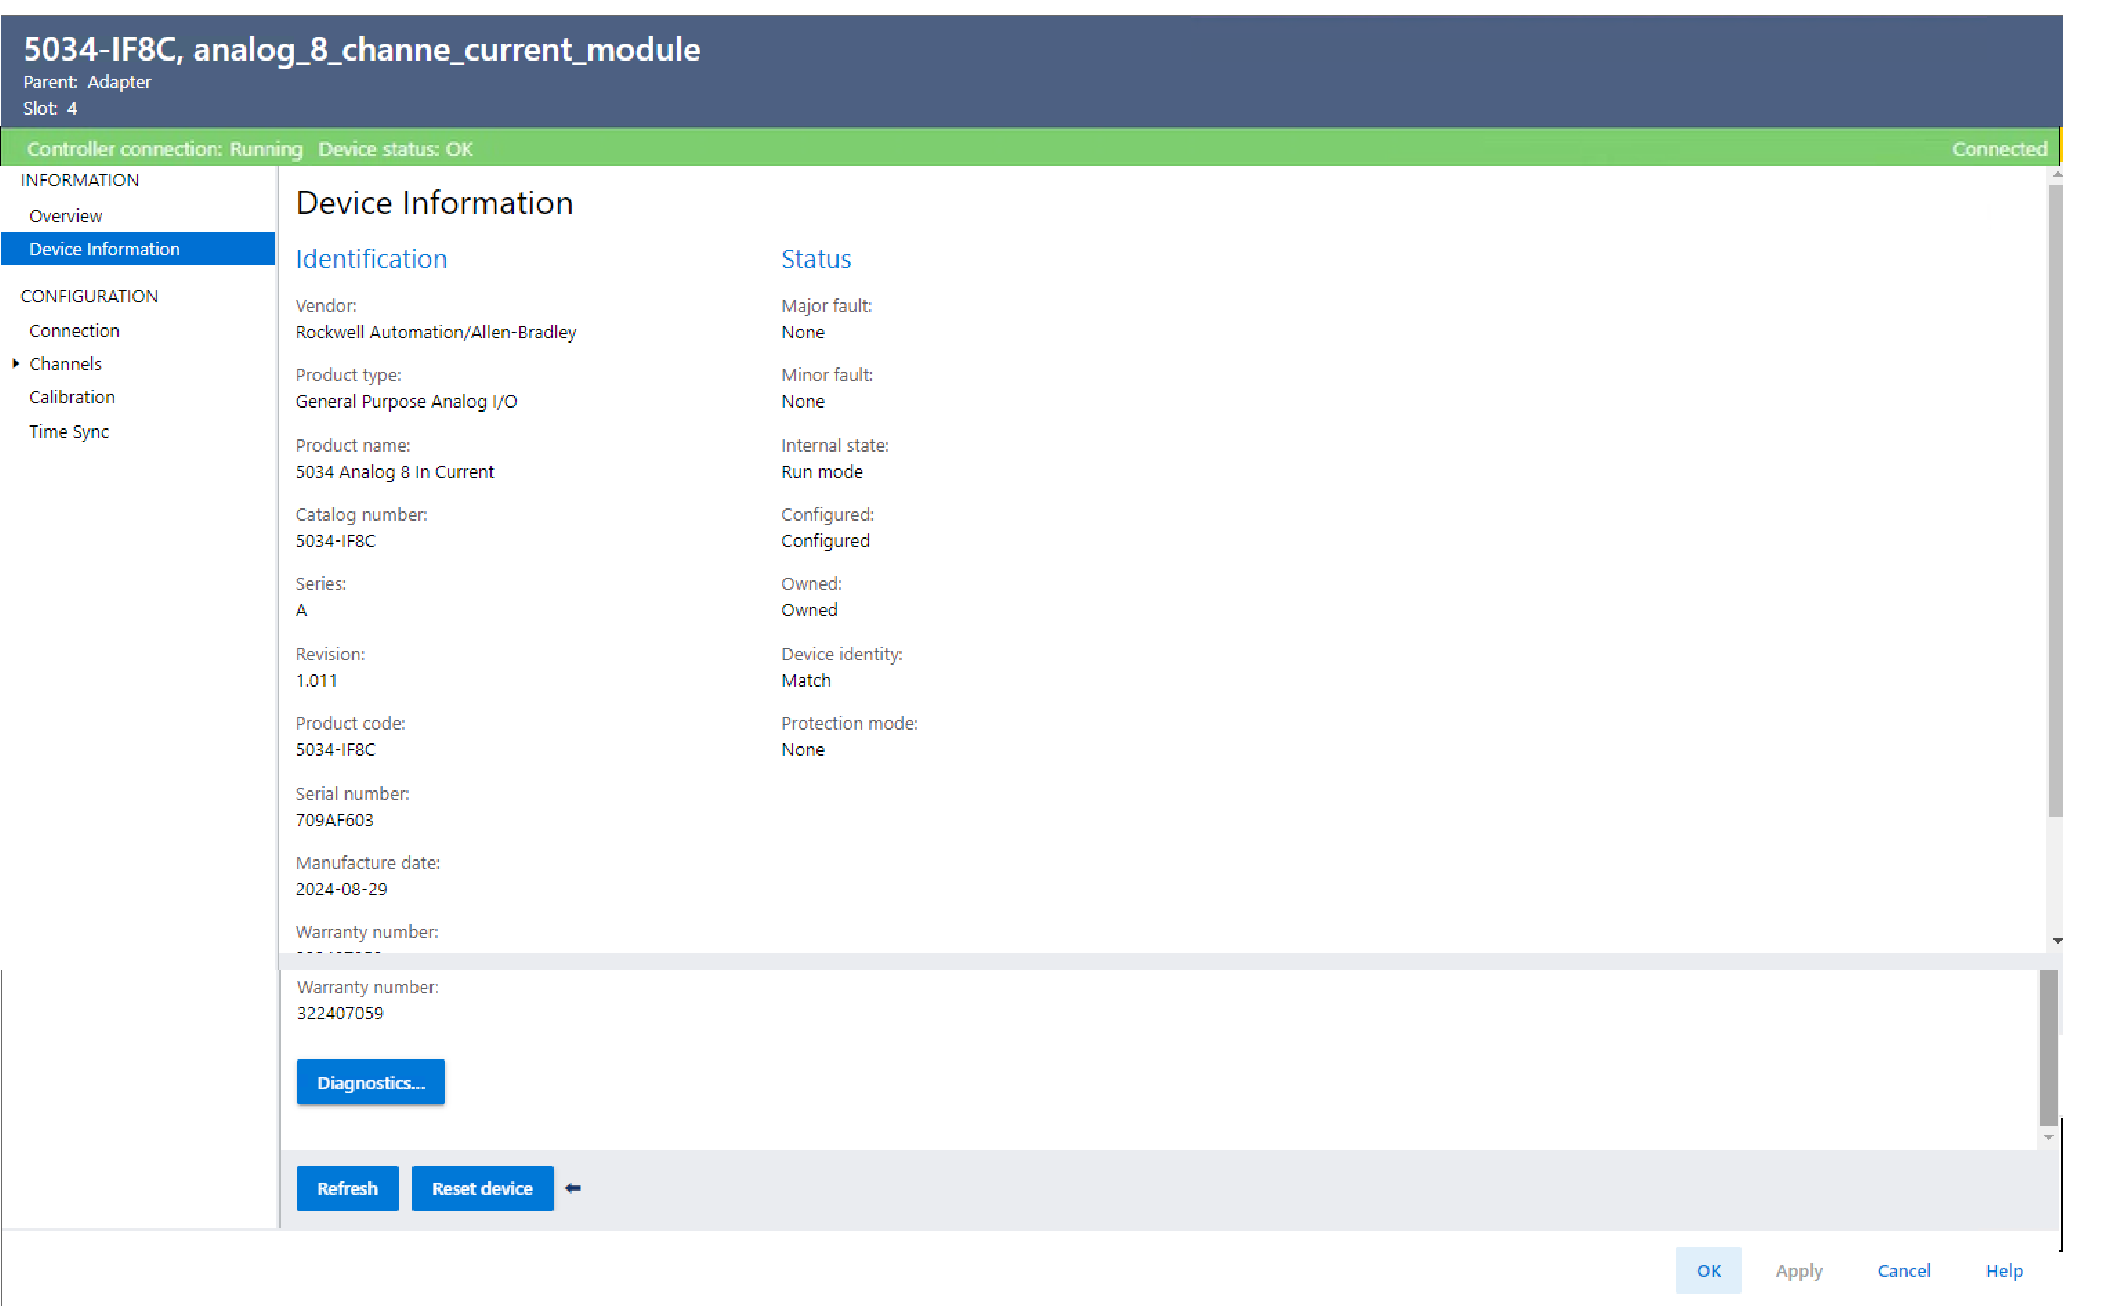Confirm with the OK button

coord(1709,1270)
